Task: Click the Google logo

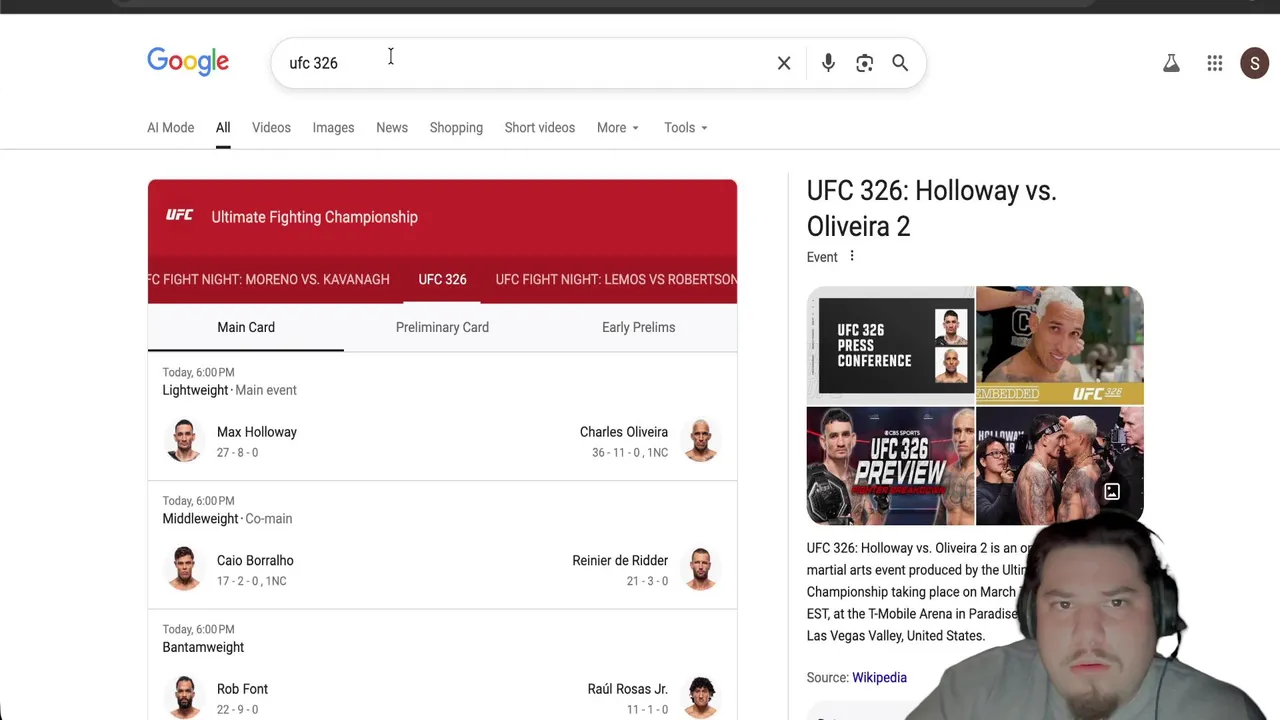Action: point(188,62)
